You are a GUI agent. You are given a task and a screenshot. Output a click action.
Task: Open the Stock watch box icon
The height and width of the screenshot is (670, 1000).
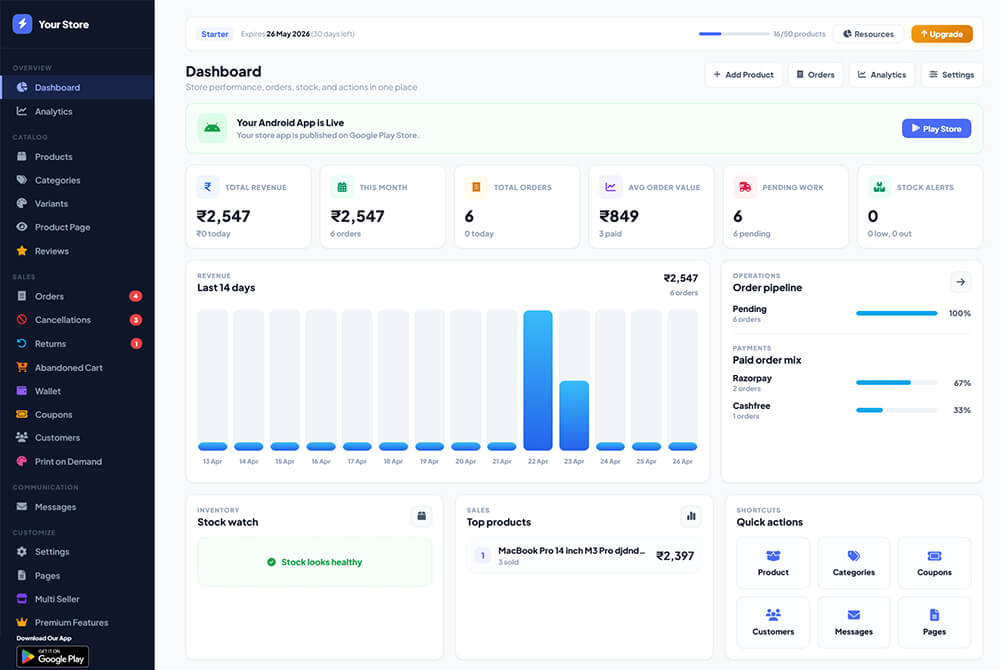coord(421,516)
